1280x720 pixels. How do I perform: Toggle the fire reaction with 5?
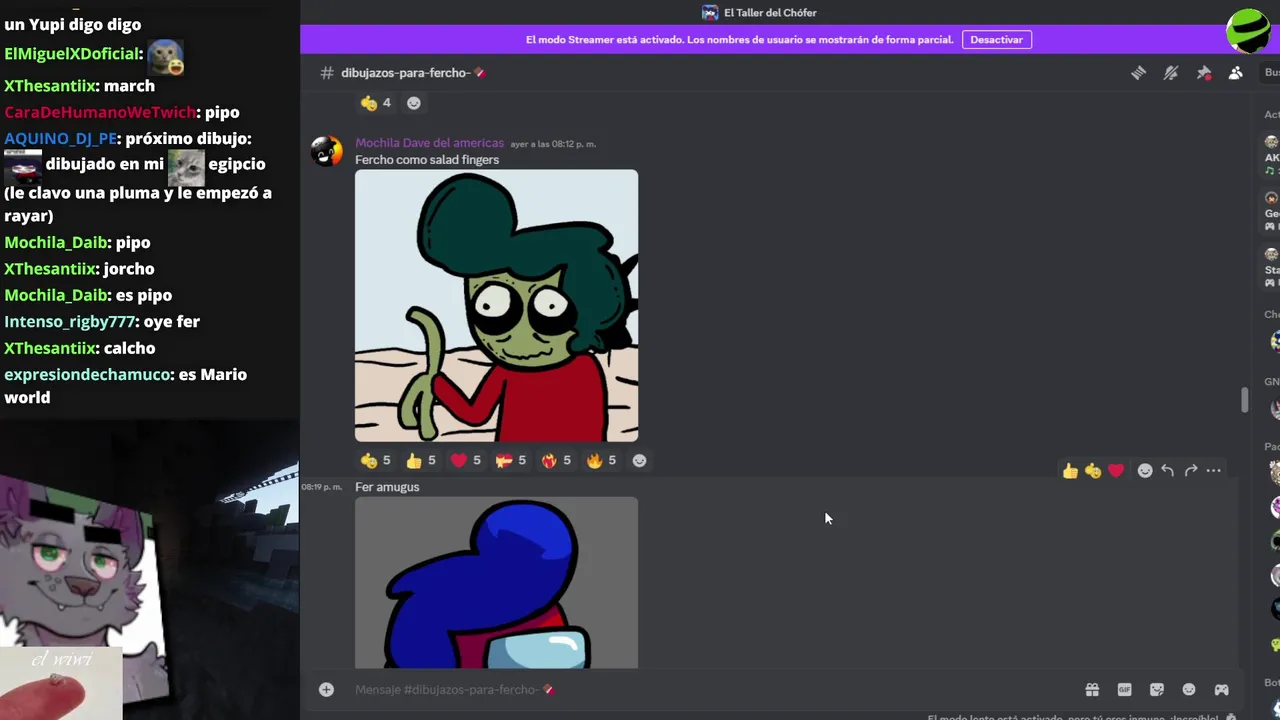[x=601, y=461]
